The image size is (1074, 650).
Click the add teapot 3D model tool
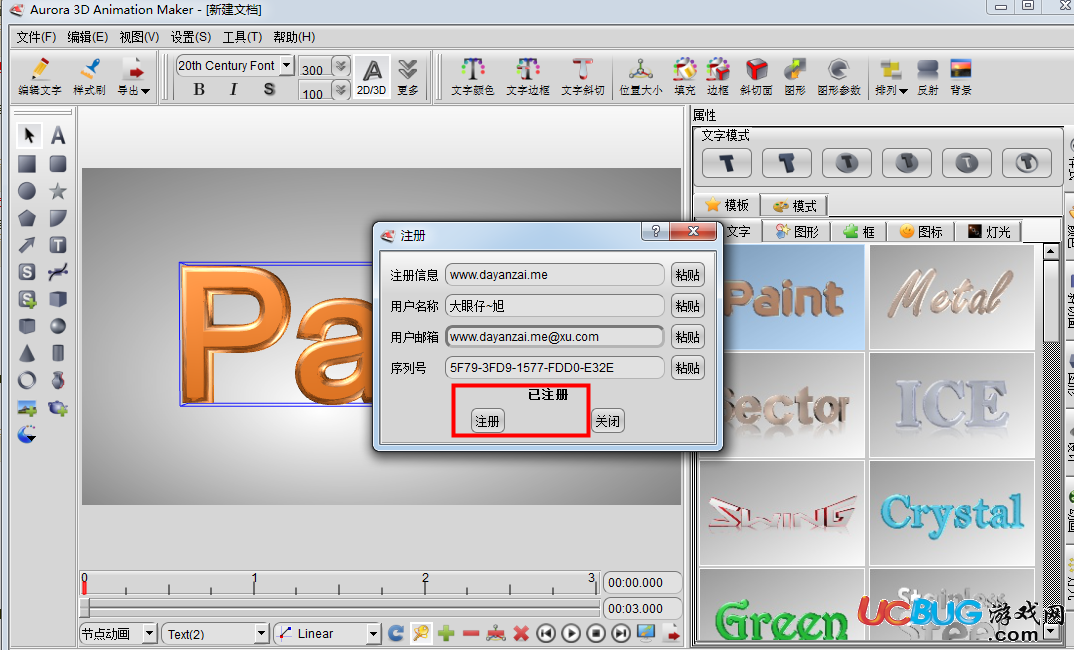(x=58, y=408)
